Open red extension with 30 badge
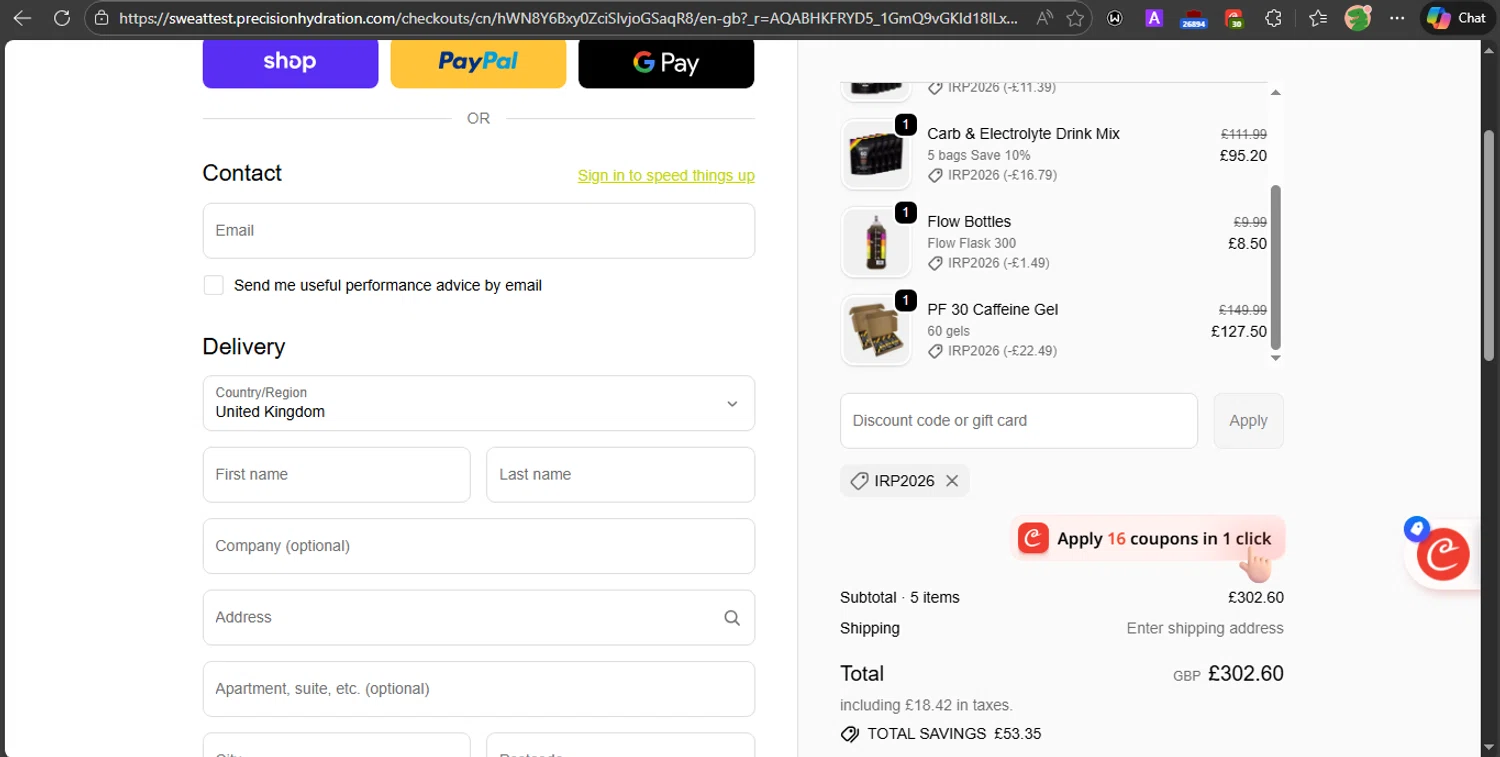Viewport: 1500px width, 757px height. coord(1234,18)
